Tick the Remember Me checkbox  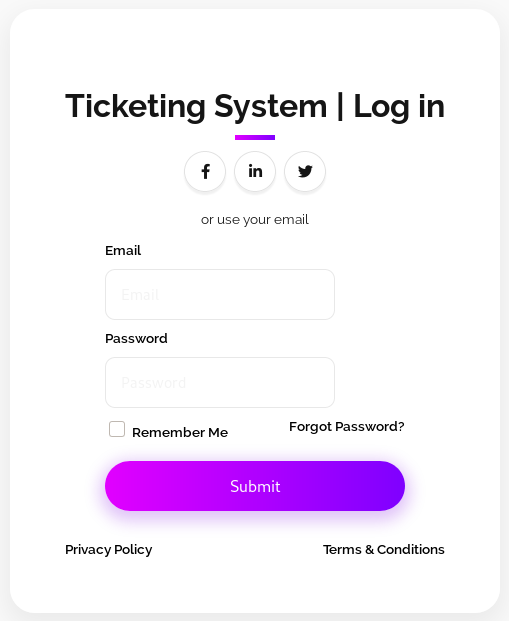pos(117,429)
